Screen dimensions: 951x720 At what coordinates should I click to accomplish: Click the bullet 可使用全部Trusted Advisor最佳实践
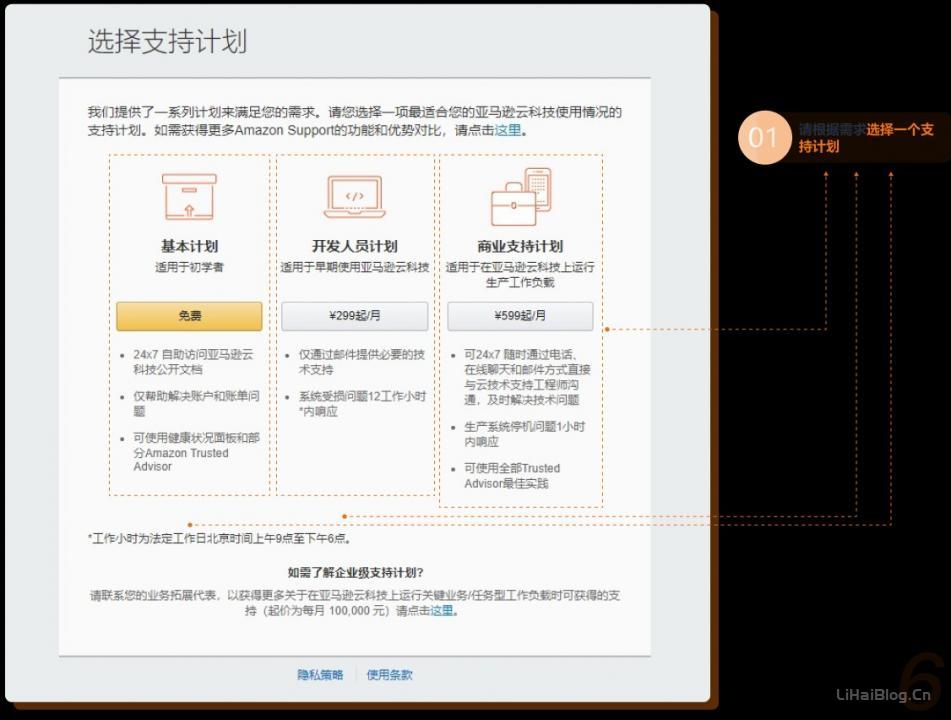tap(512, 476)
